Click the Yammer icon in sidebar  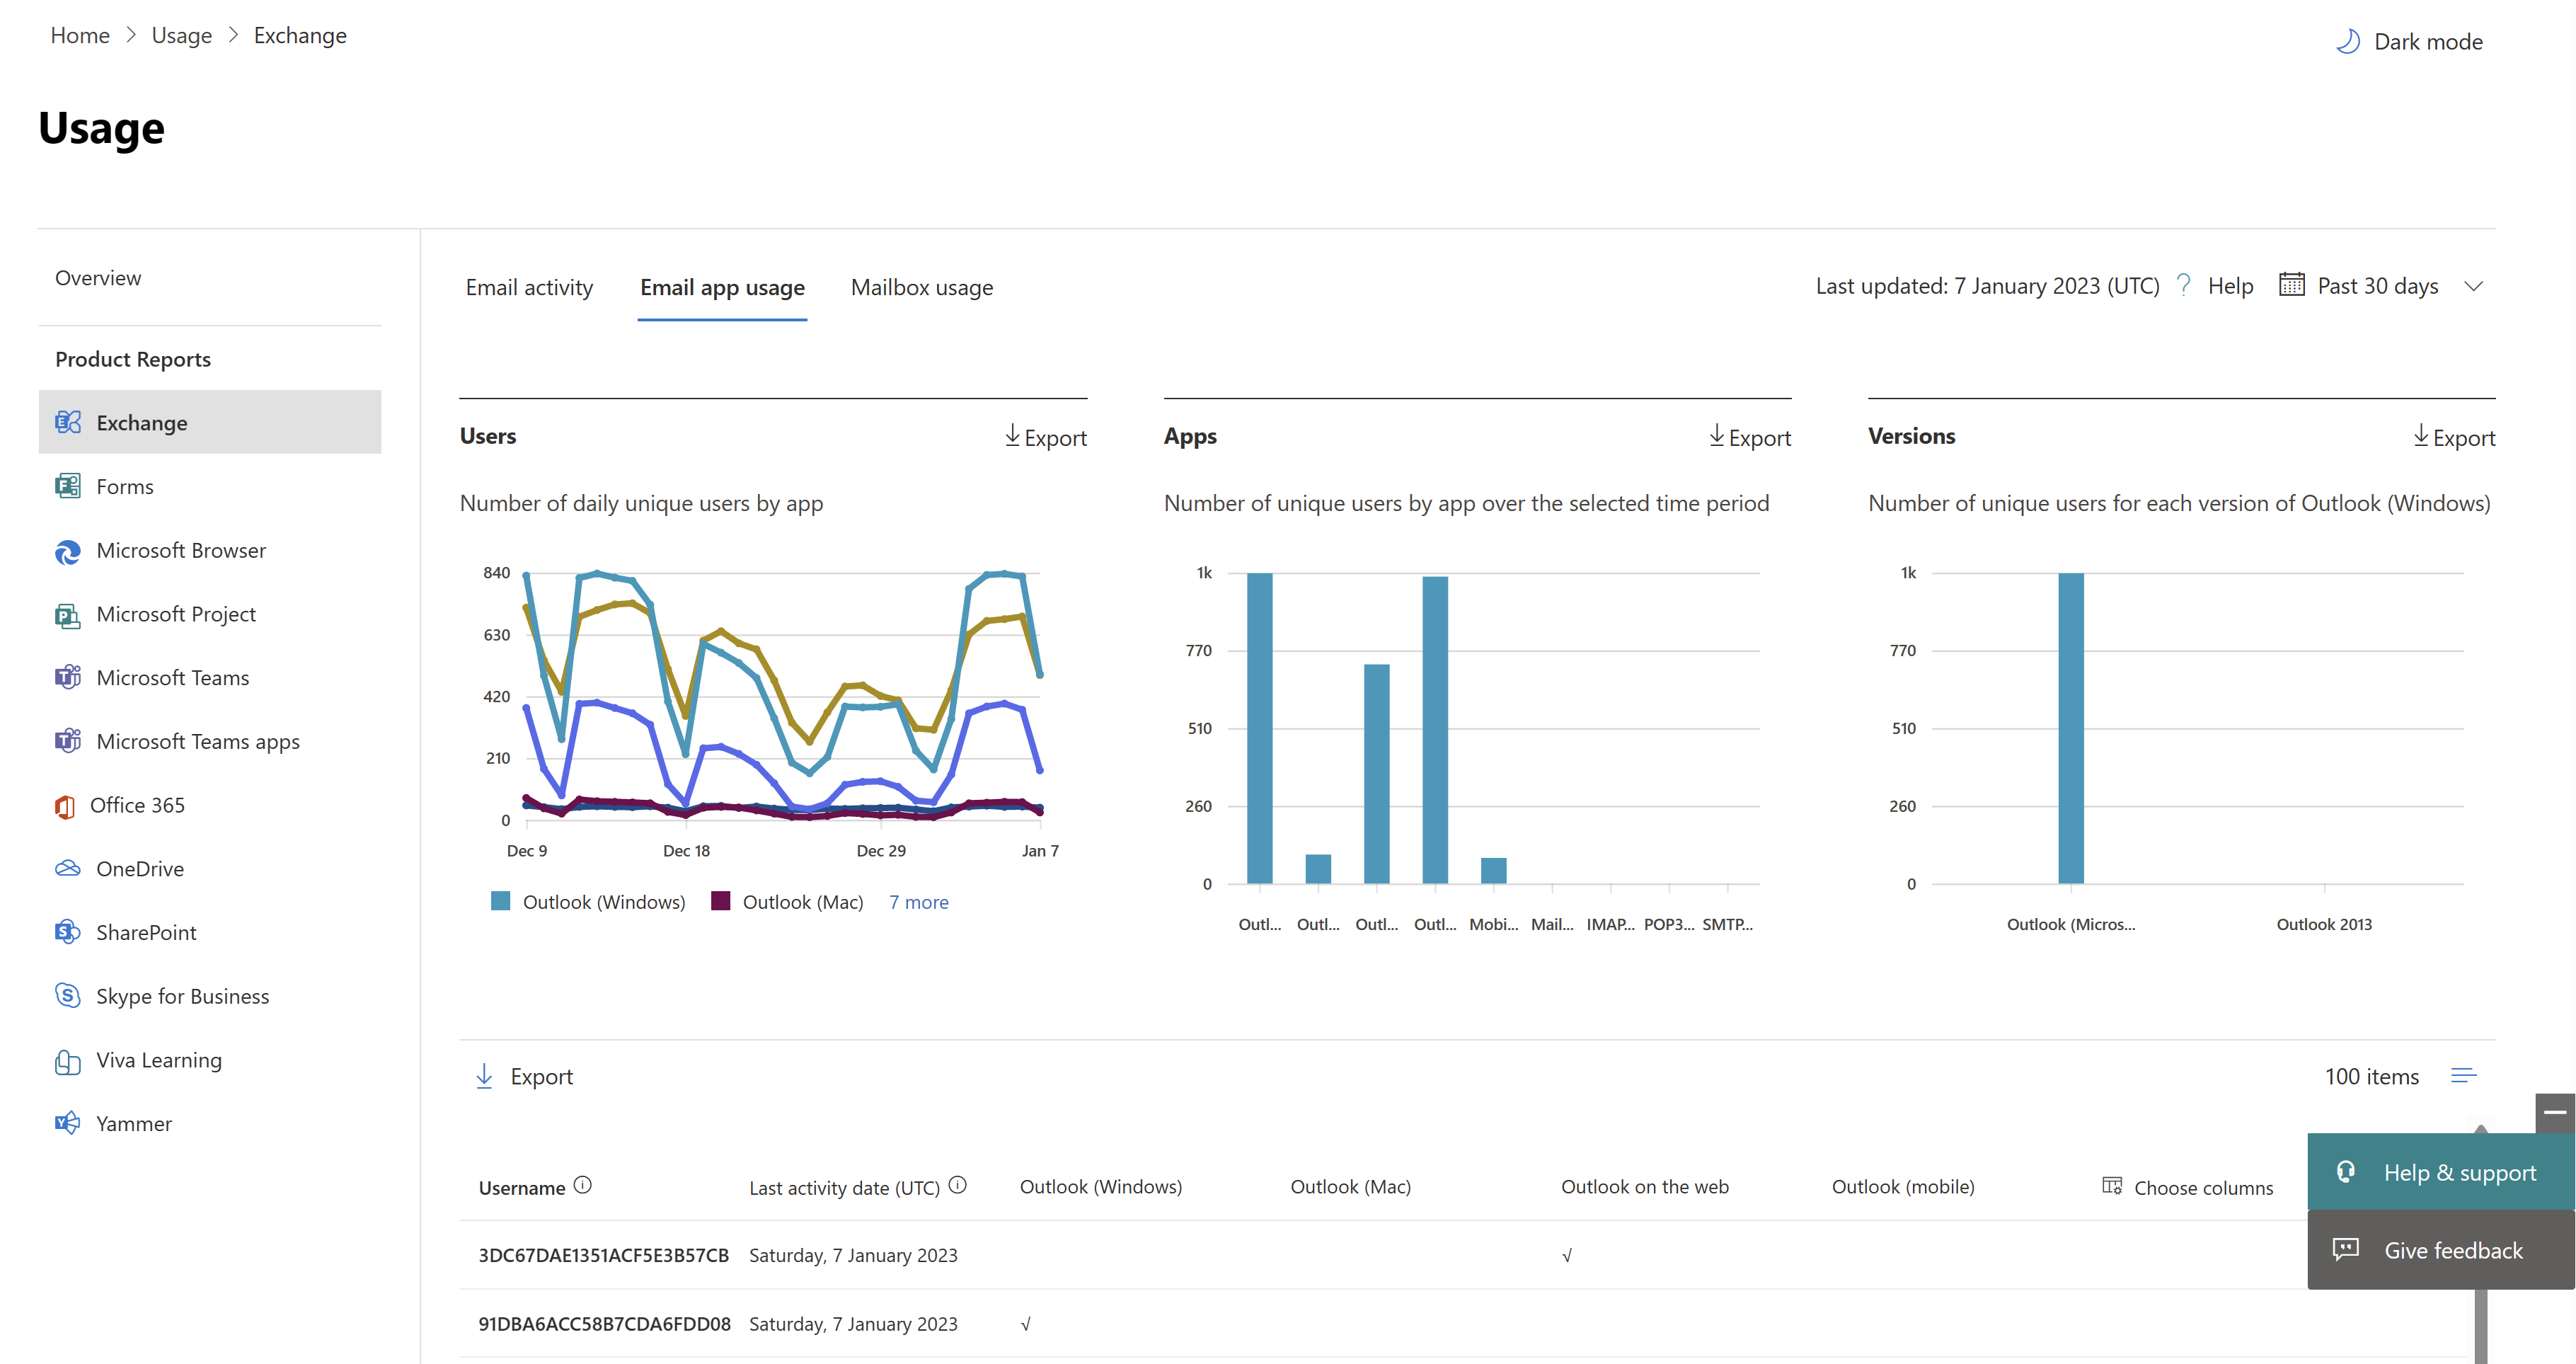click(67, 1123)
